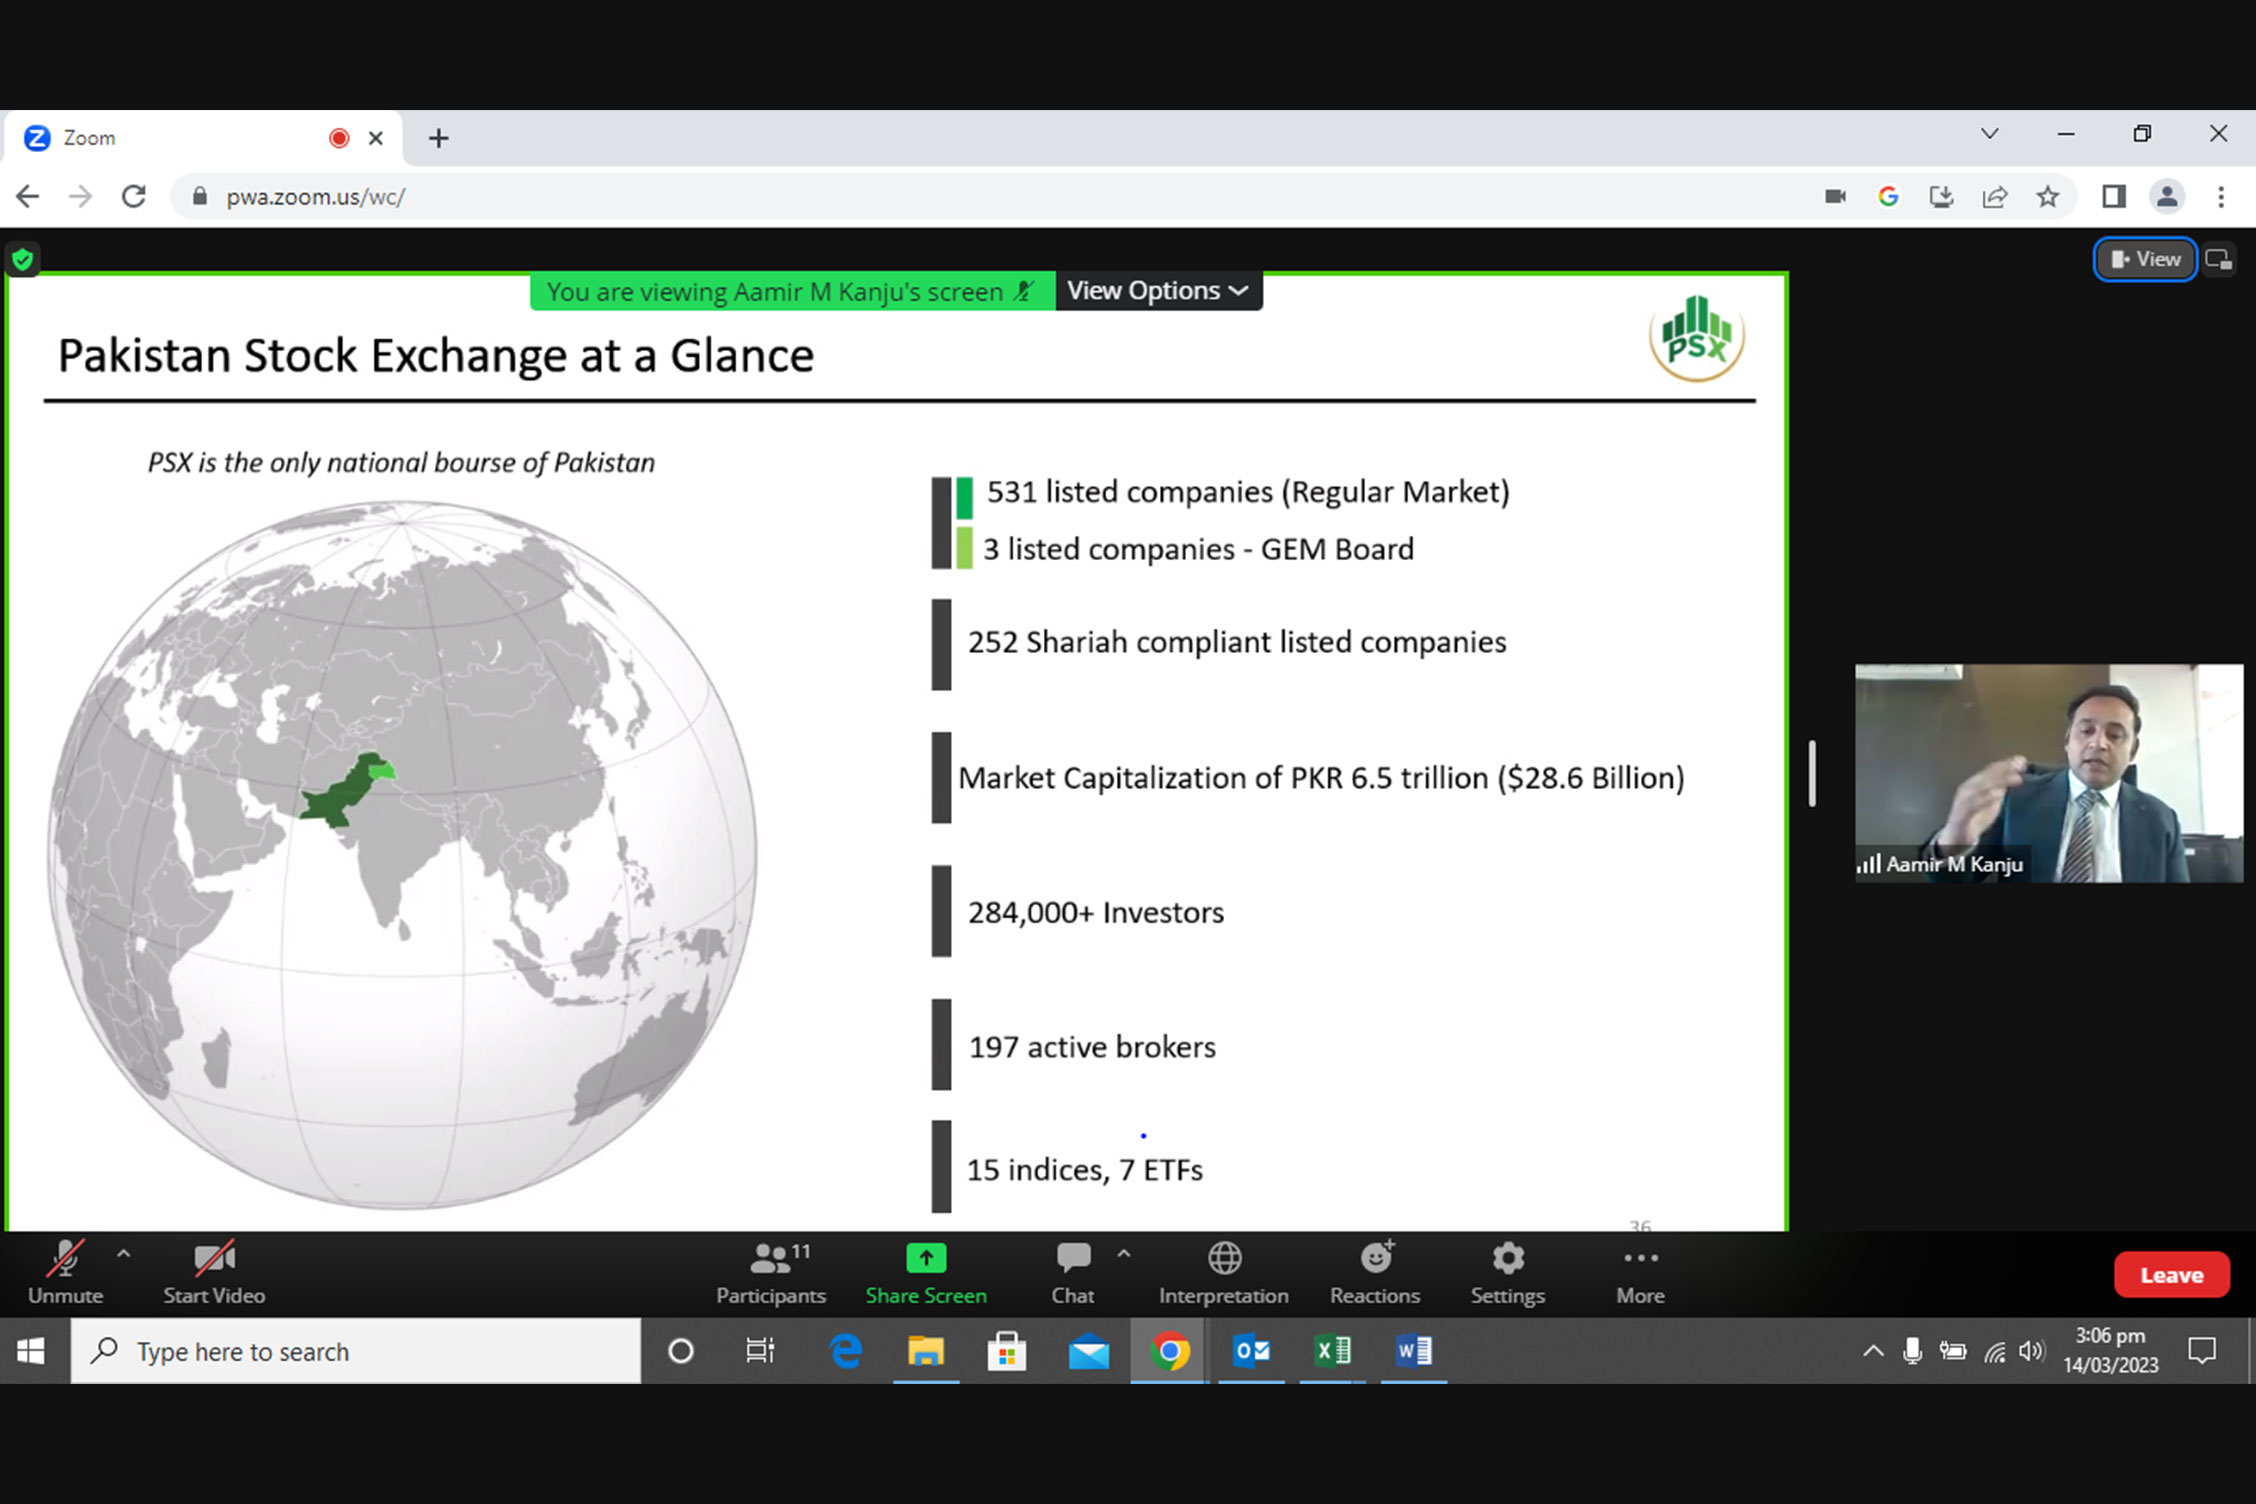Viewport: 2256px width, 1504px height.
Task: Click the pop-out window icon beside View
Action: (x=2219, y=260)
